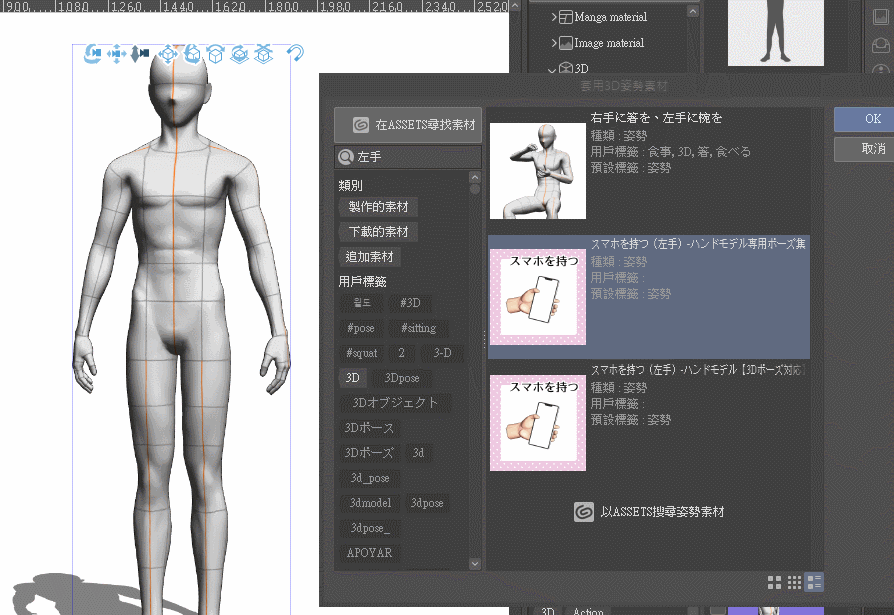Click the material tree scroll-up arrow
Screen dimensions: 894x615
click(x=693, y=11)
